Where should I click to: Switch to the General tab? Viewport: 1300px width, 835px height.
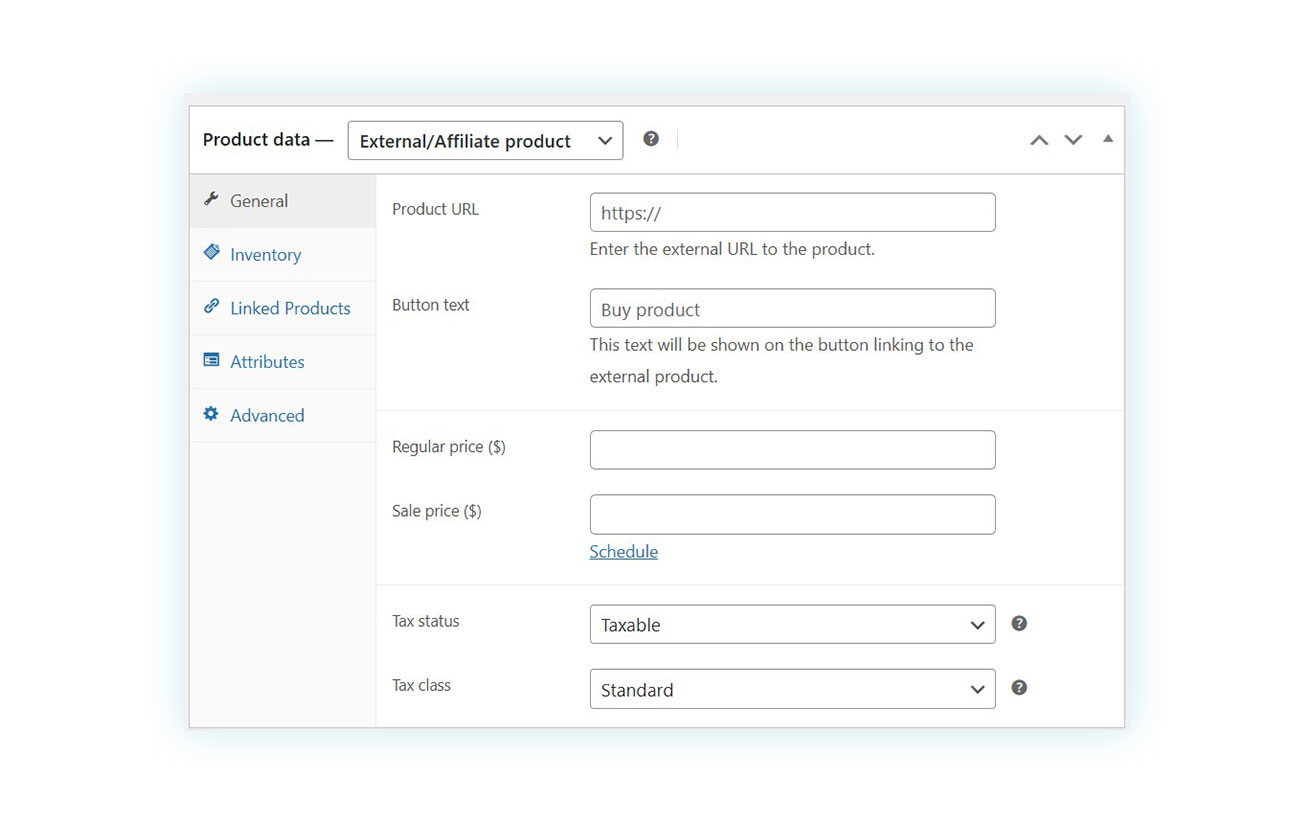click(283, 201)
